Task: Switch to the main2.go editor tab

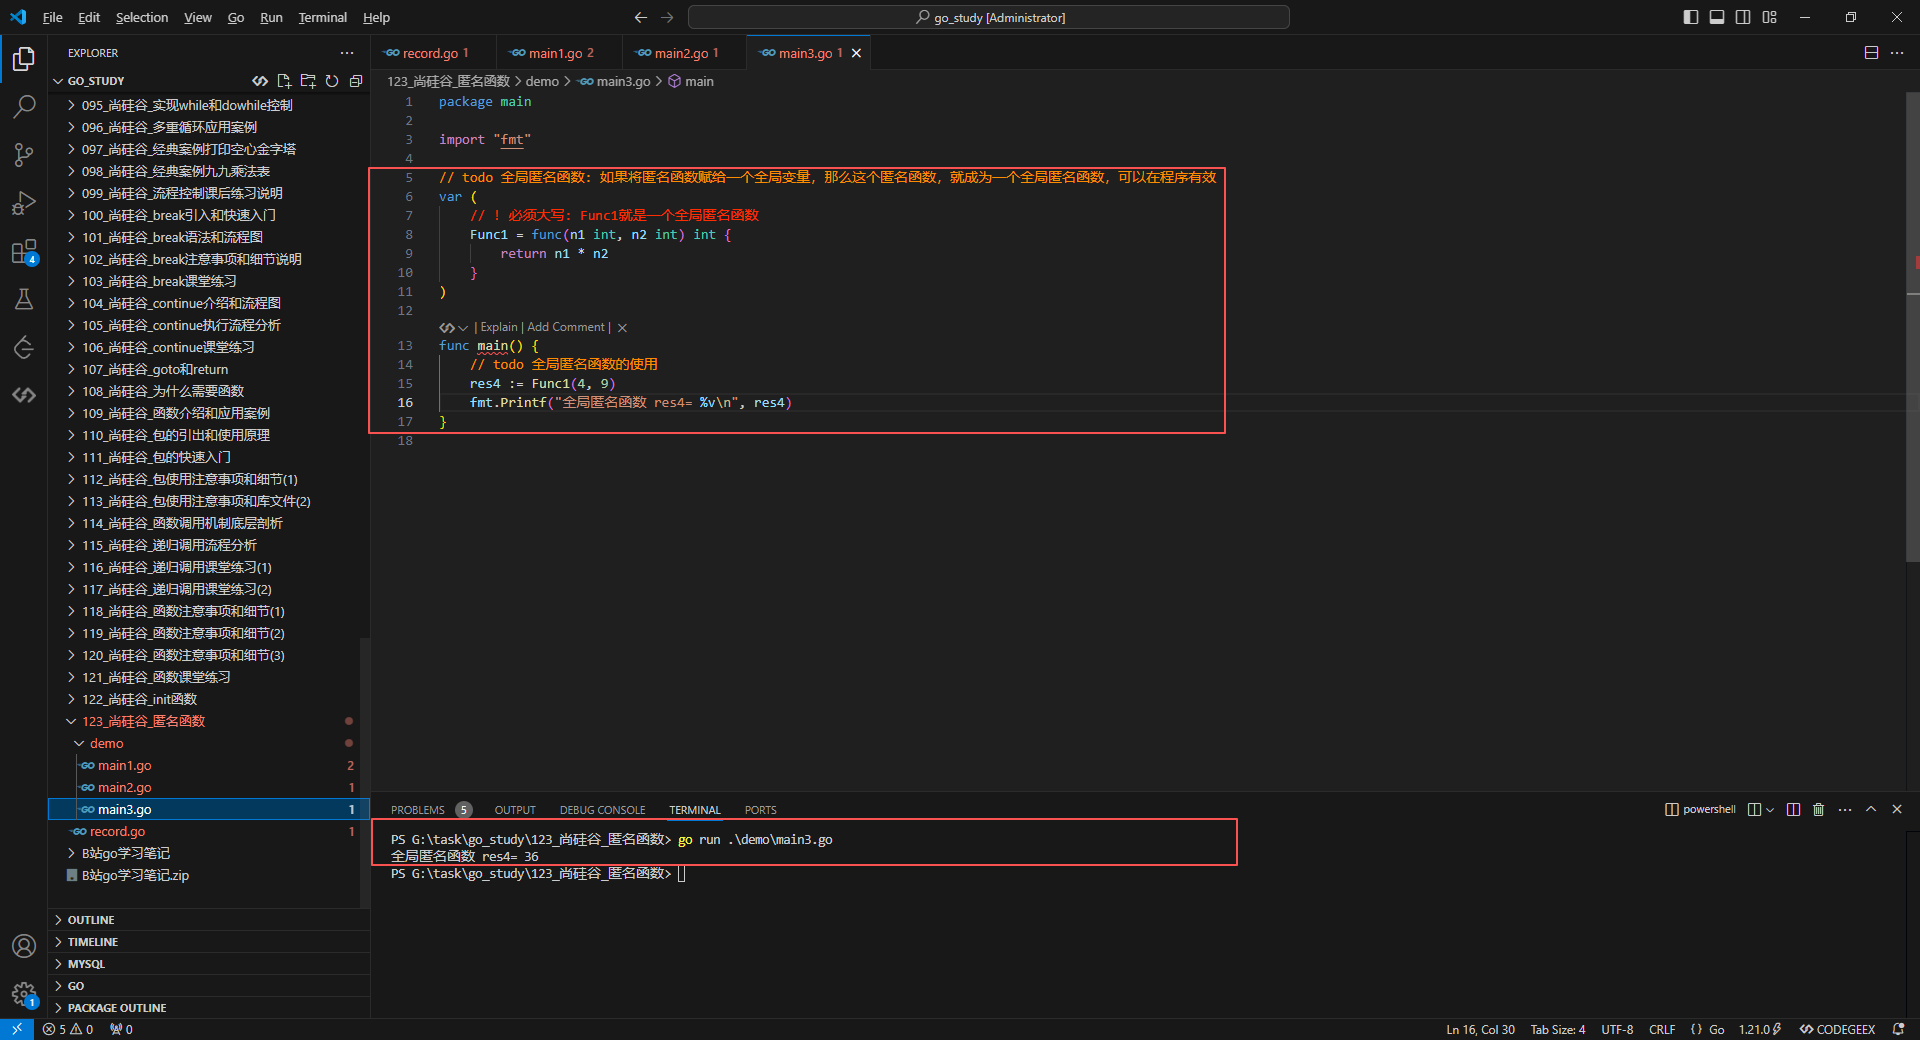Action: click(685, 53)
